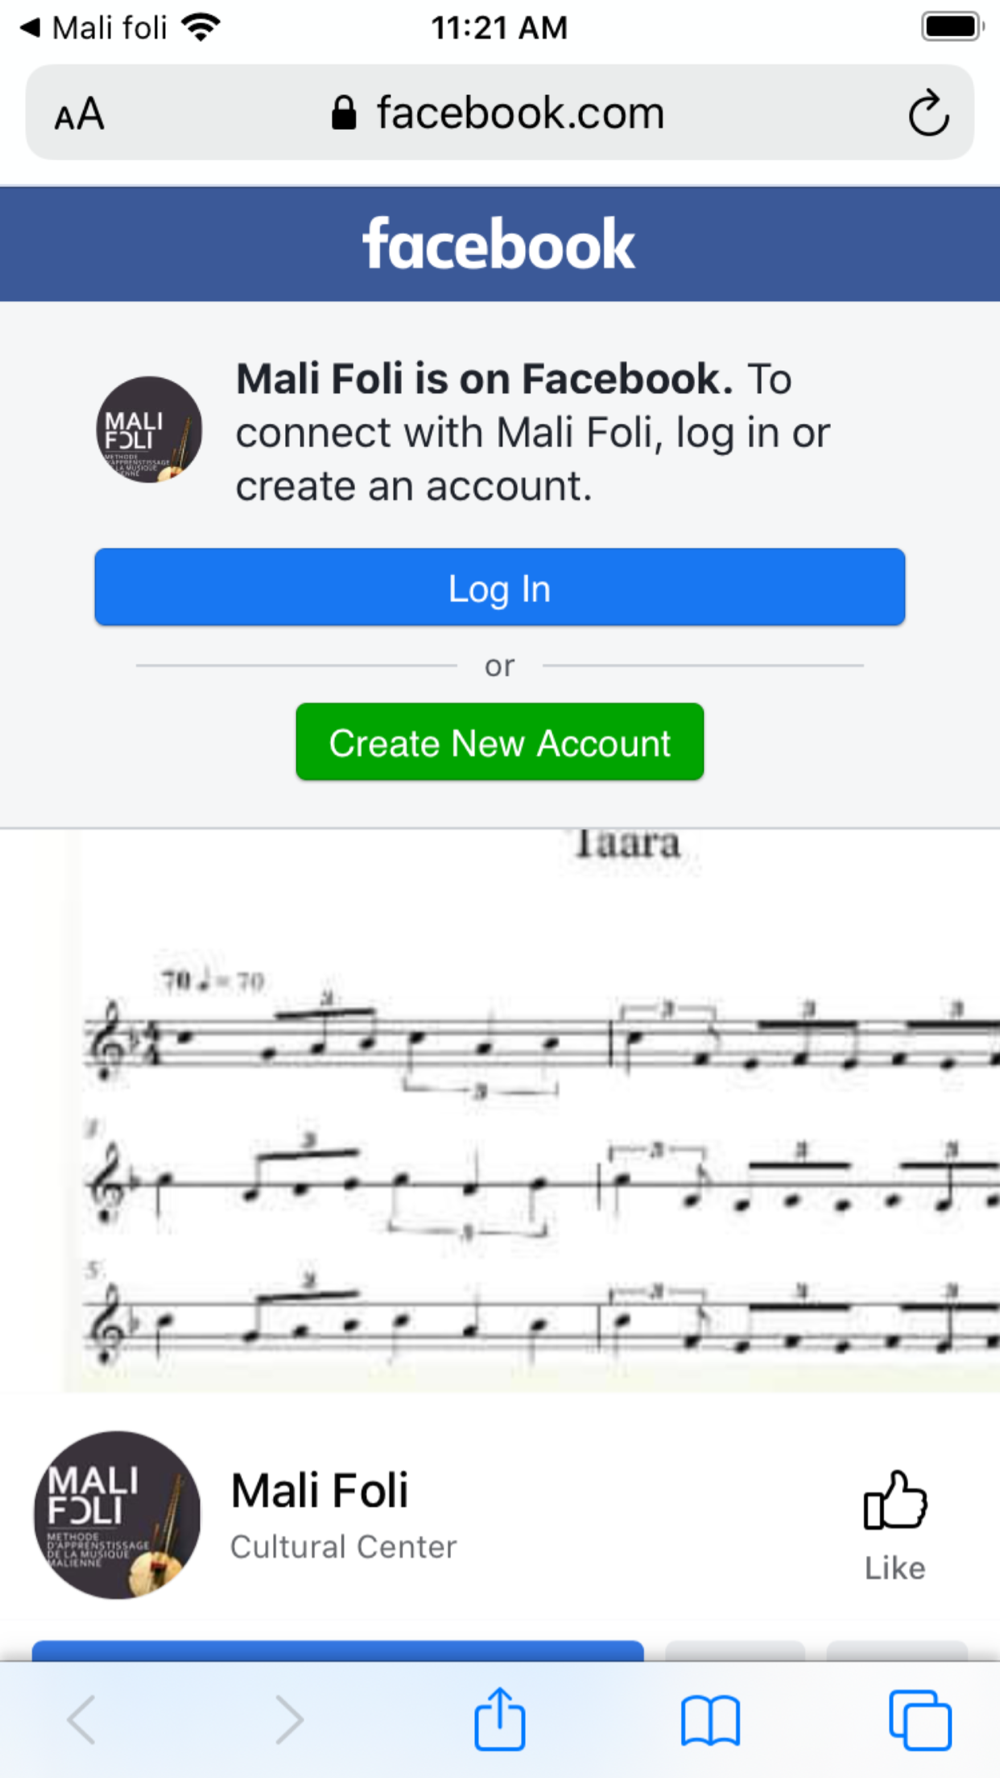Show open tabs in Safari
This screenshot has height=1778, width=1000.
tap(920, 1720)
